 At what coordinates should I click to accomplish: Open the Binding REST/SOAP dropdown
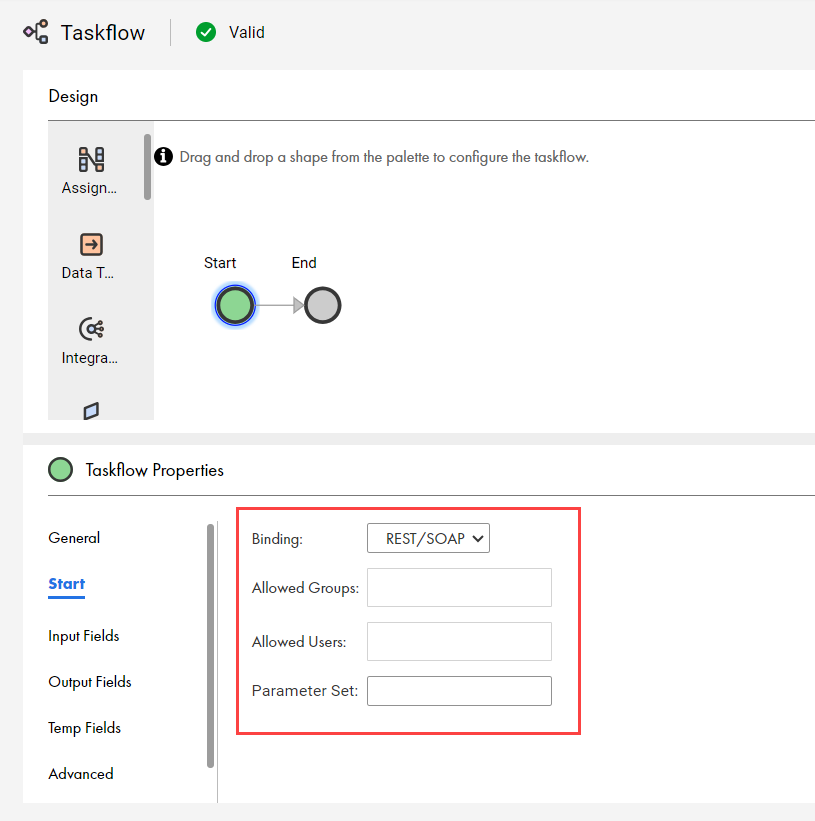[428, 538]
